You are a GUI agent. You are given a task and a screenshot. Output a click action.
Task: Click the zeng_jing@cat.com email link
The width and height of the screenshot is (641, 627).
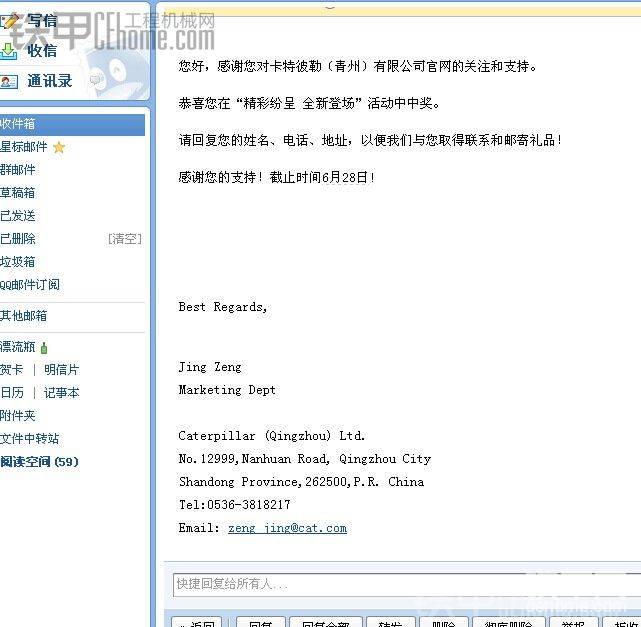pyautogui.click(x=287, y=528)
